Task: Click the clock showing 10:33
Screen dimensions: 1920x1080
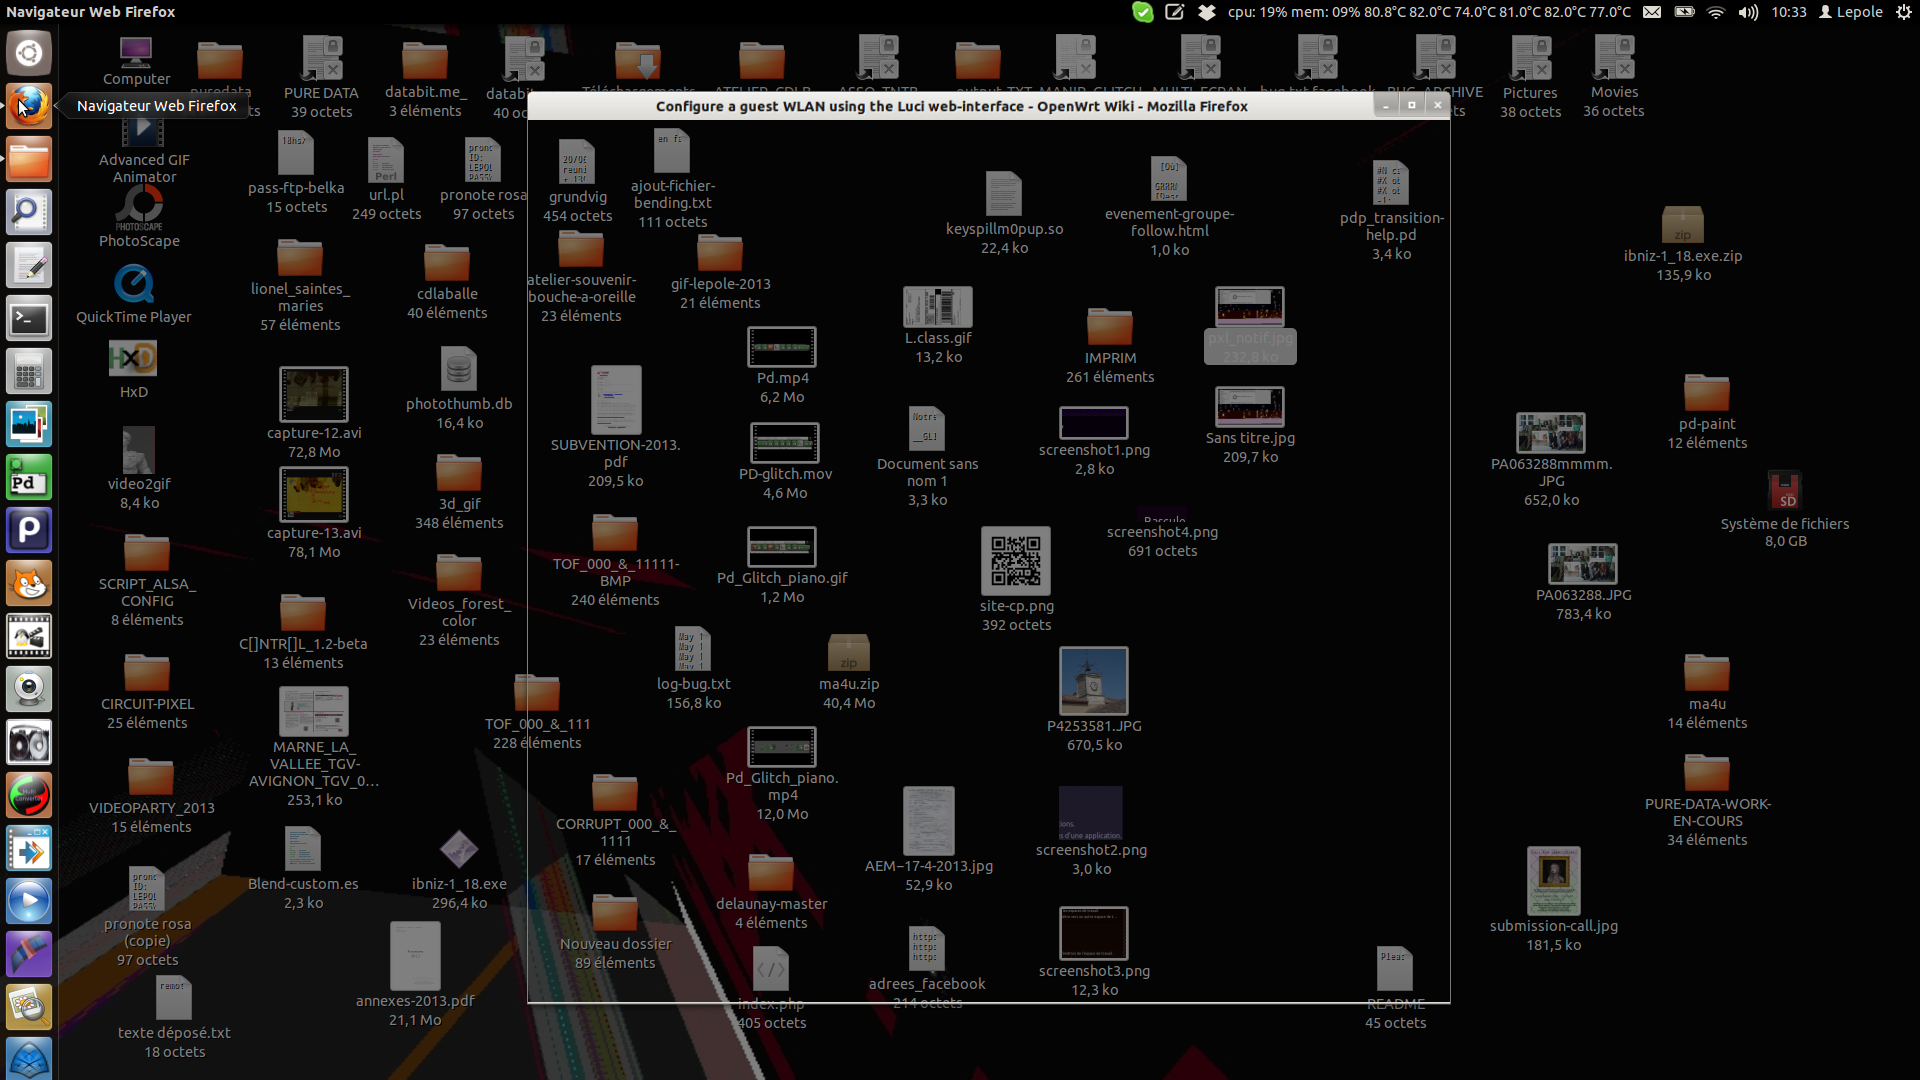Action: (x=1788, y=12)
